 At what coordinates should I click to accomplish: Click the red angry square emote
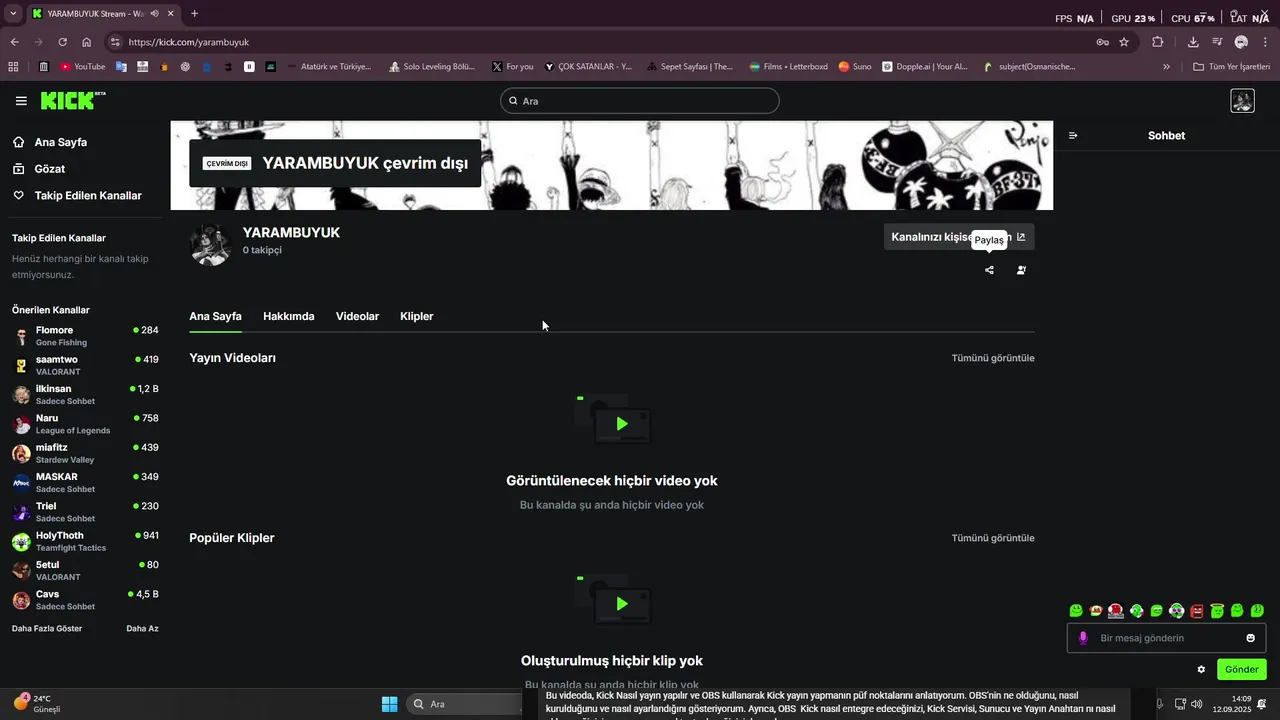[1197, 611]
